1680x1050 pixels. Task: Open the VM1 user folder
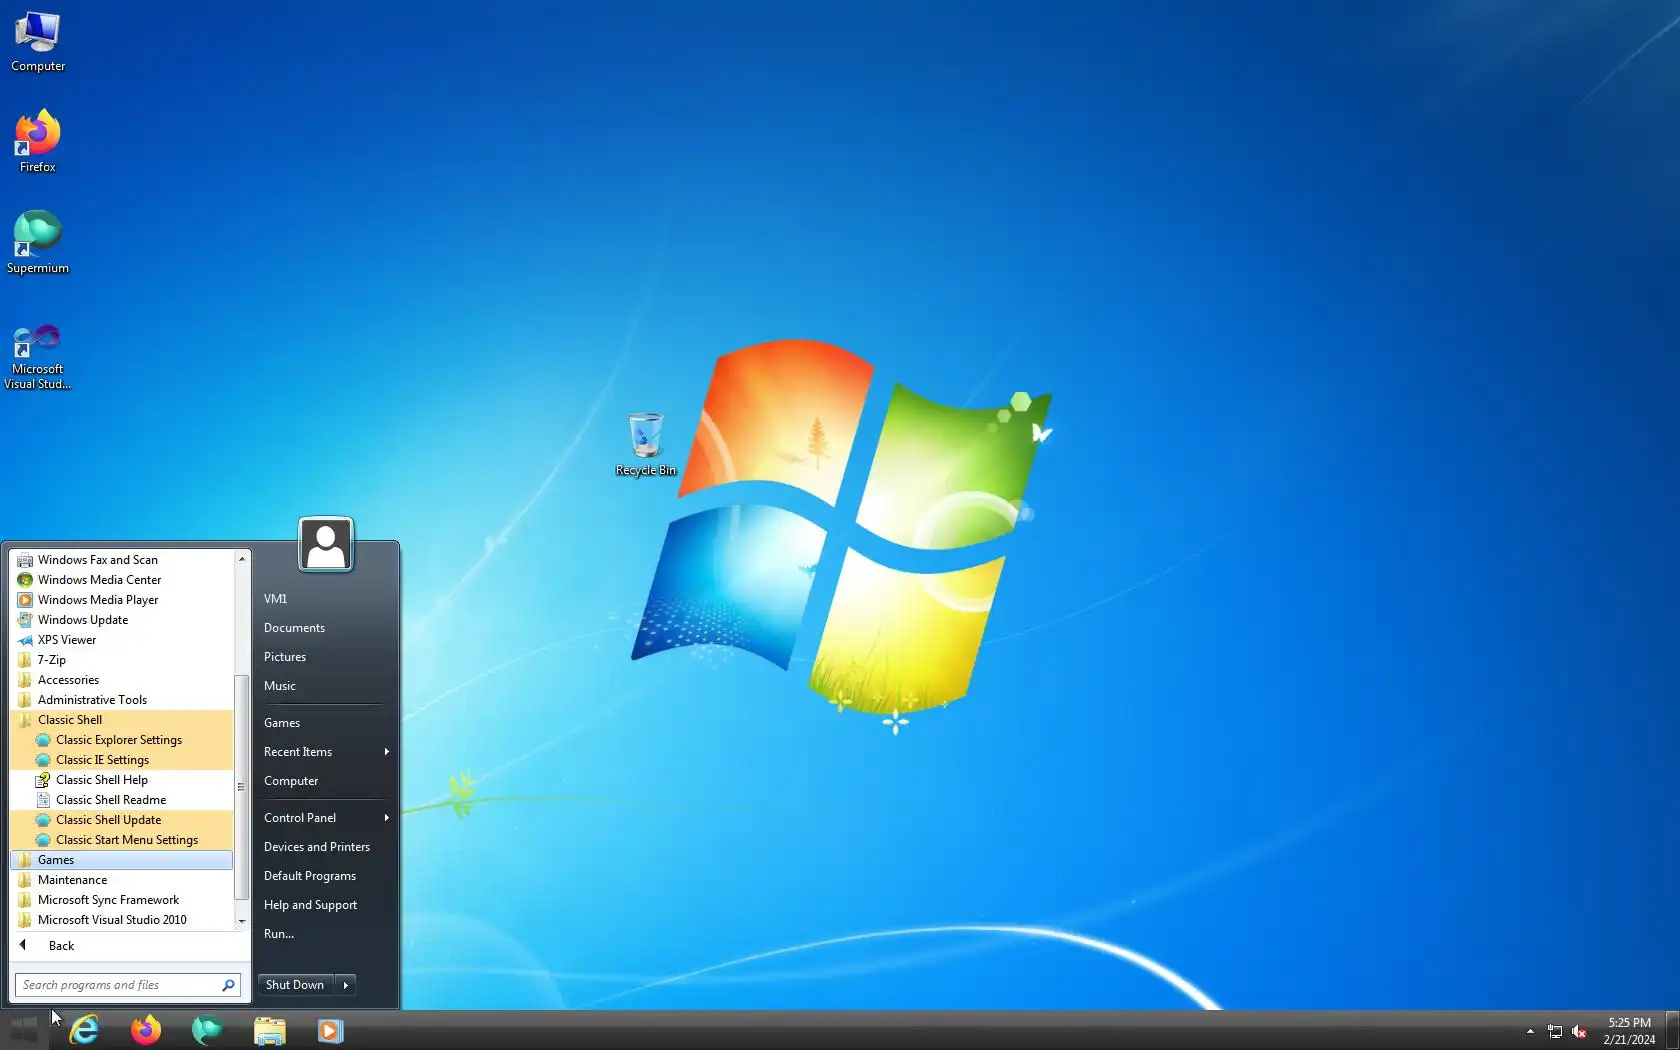click(324, 599)
